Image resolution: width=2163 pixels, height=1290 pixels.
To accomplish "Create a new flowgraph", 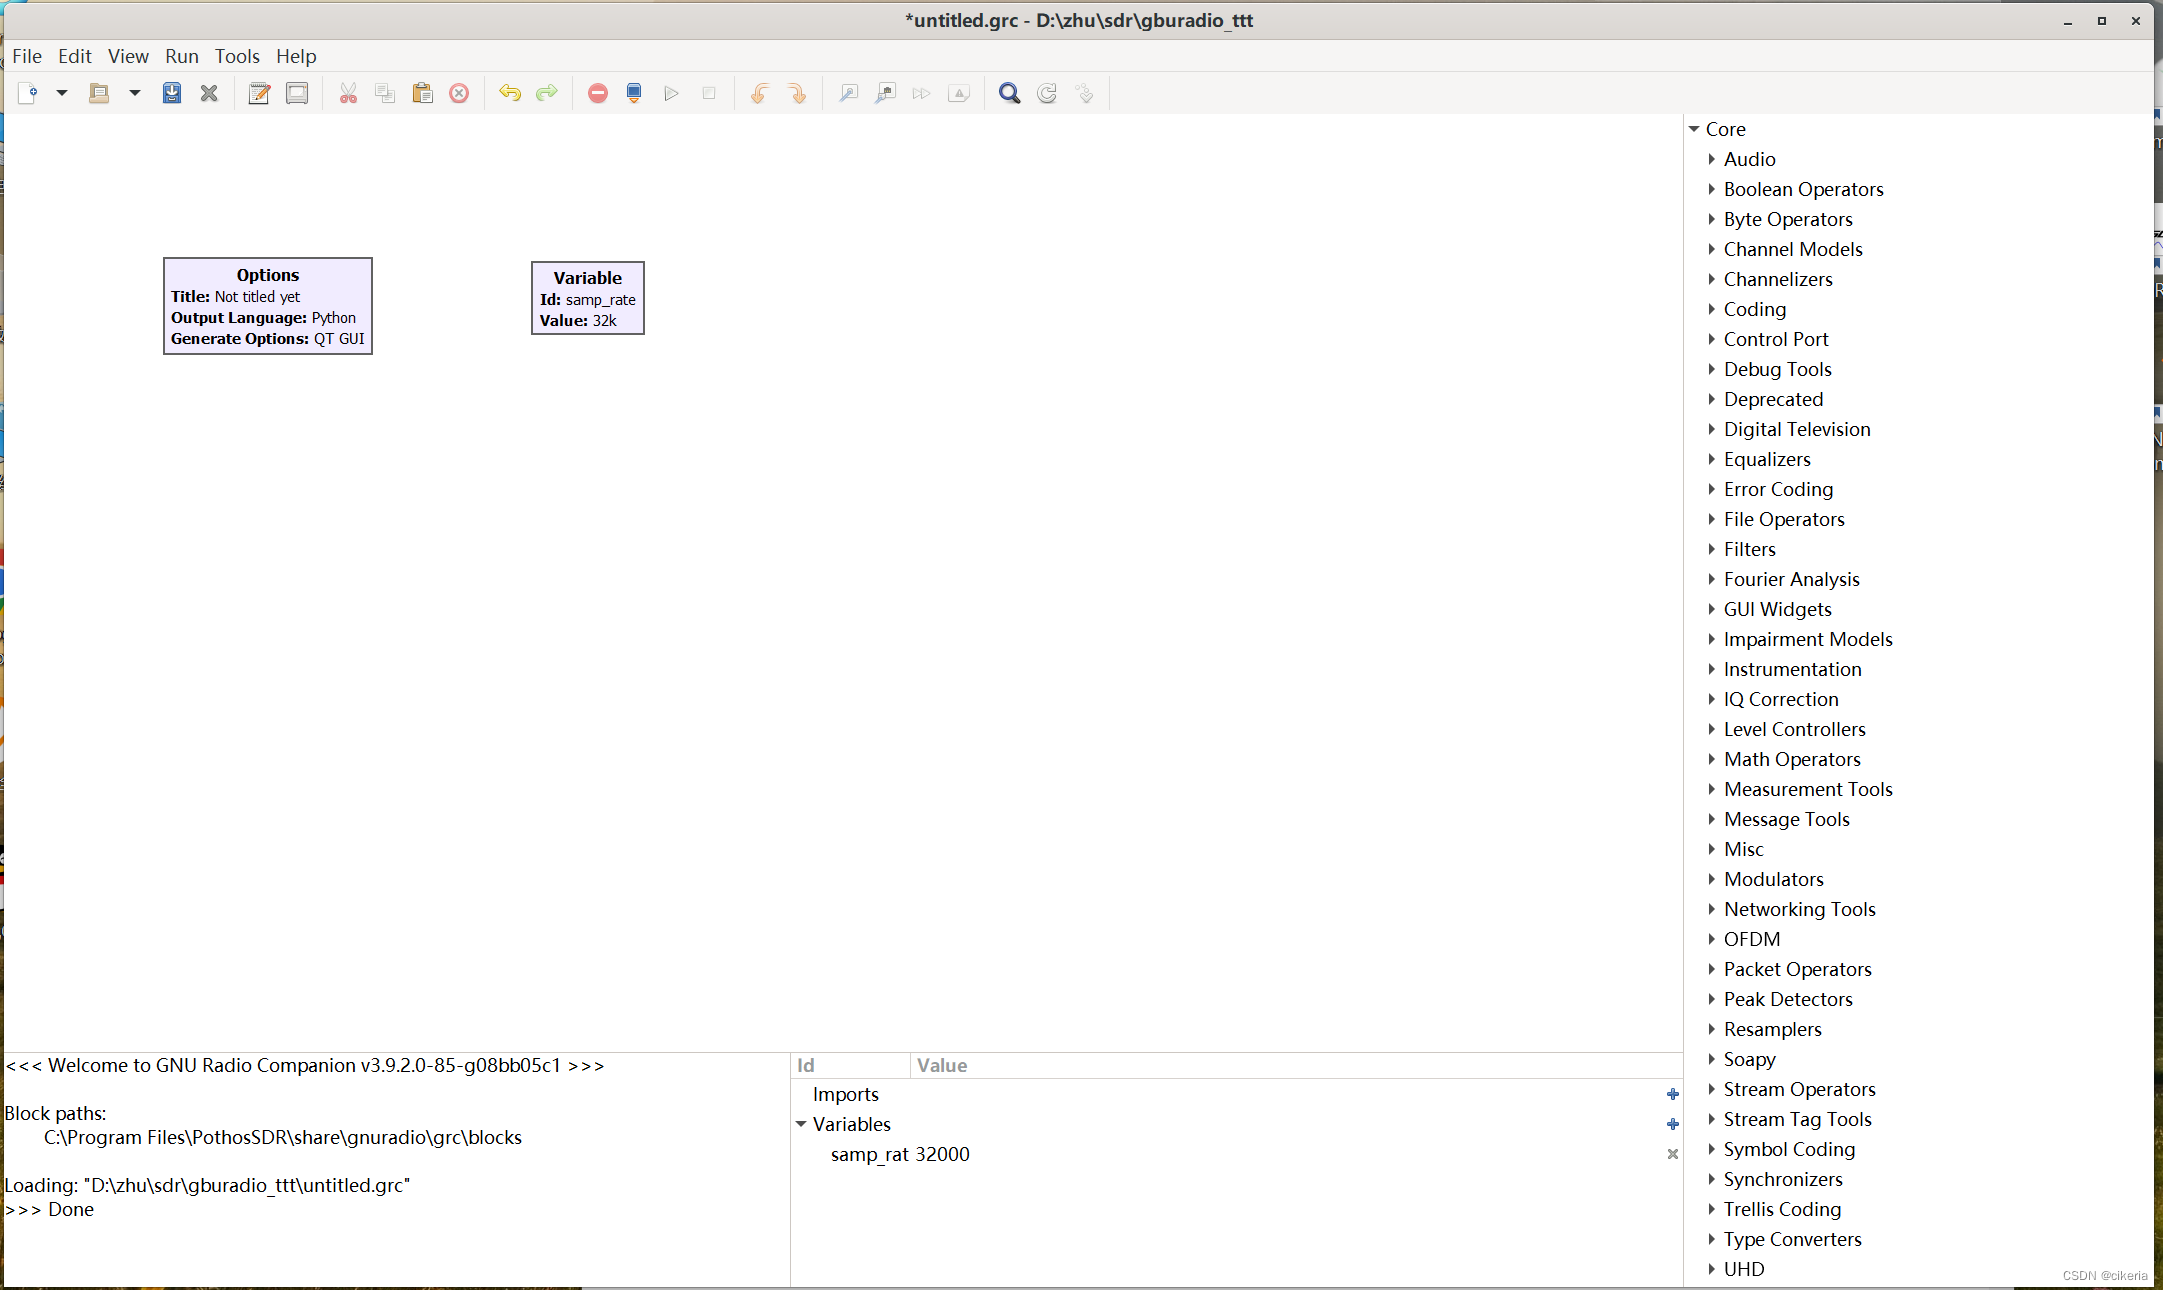I will point(28,93).
